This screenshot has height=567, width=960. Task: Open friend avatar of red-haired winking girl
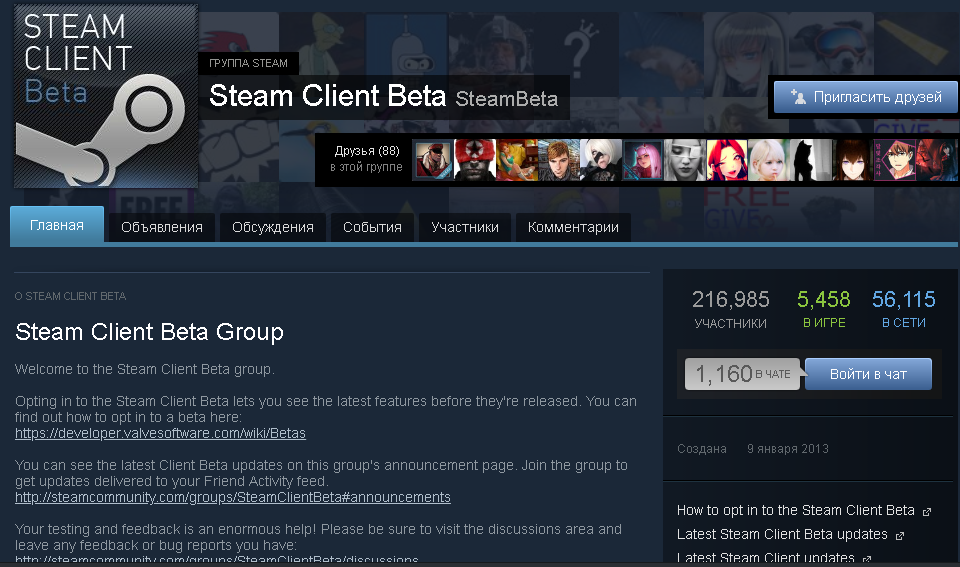coord(727,160)
